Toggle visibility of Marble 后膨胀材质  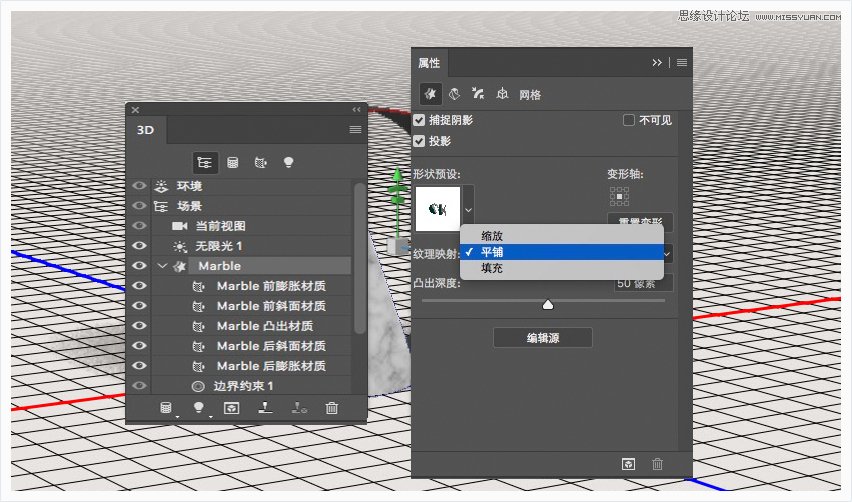[x=139, y=366]
